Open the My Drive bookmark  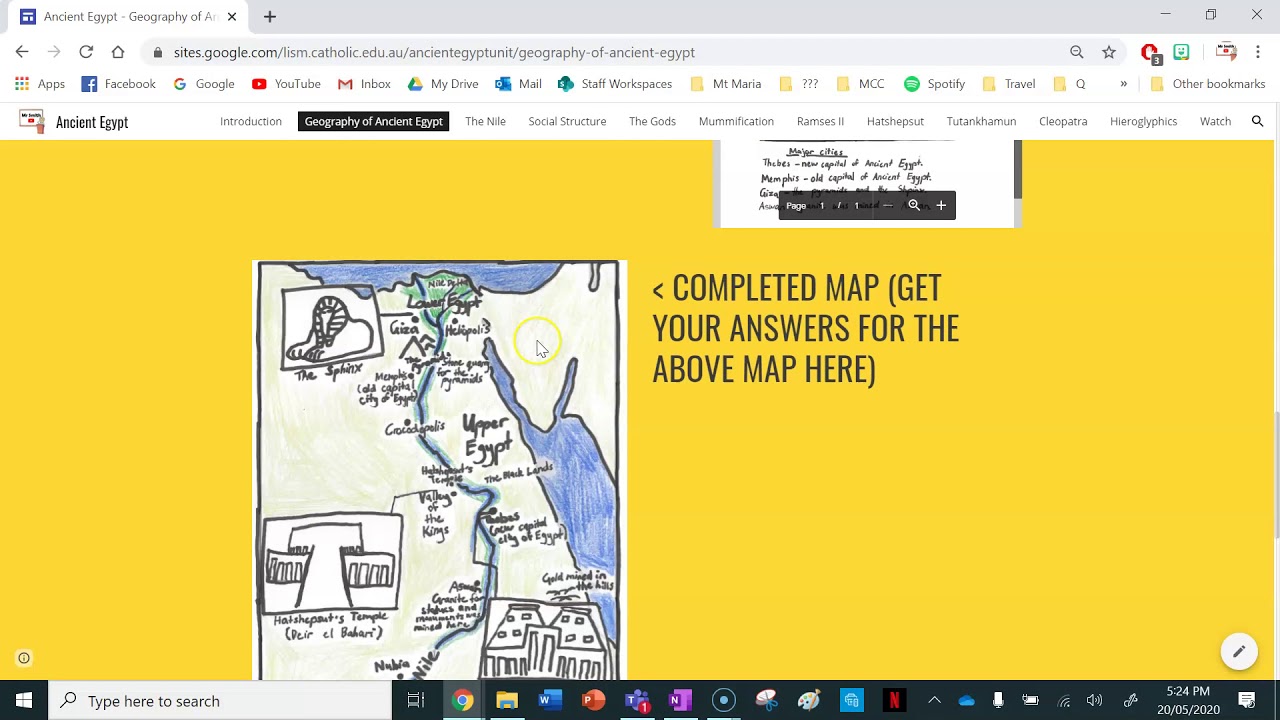443,84
